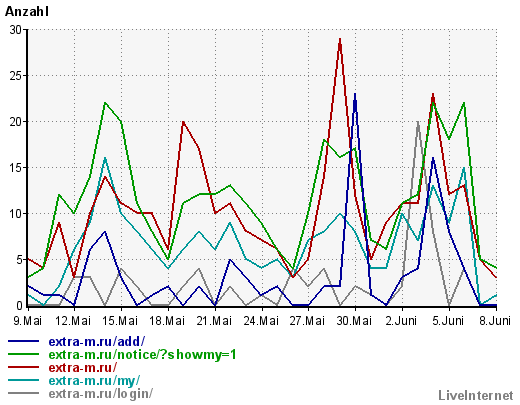
Task: Click the green line peak at 14.Mai
Action: coord(105,103)
